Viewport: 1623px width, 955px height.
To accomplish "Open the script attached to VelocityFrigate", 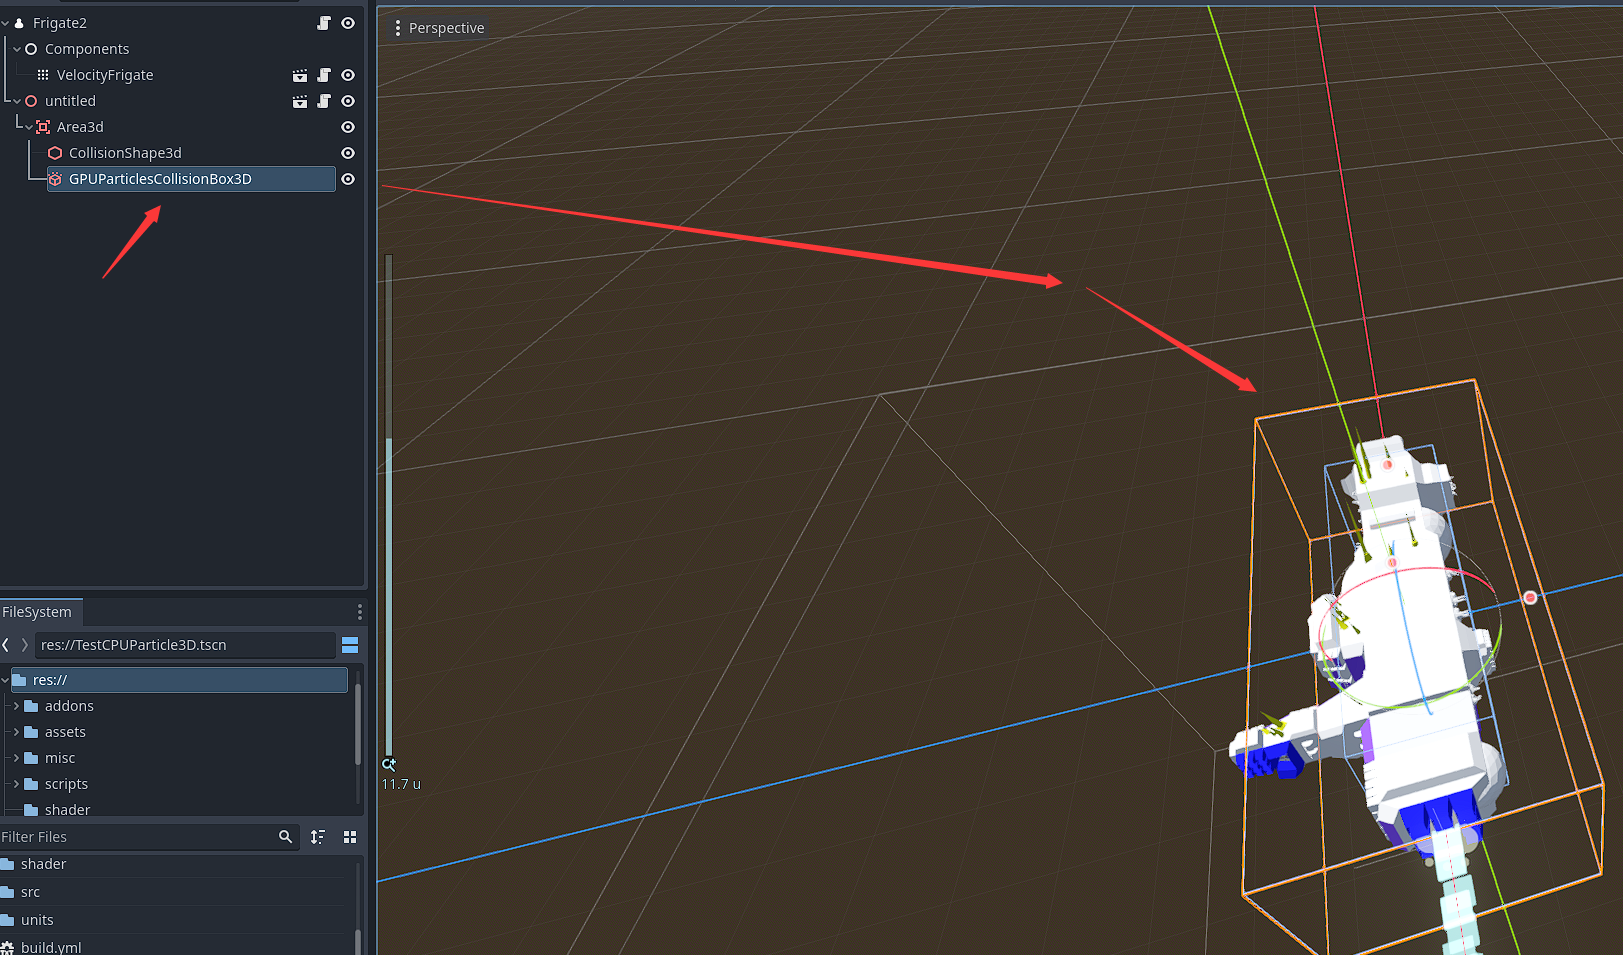I will pos(324,75).
